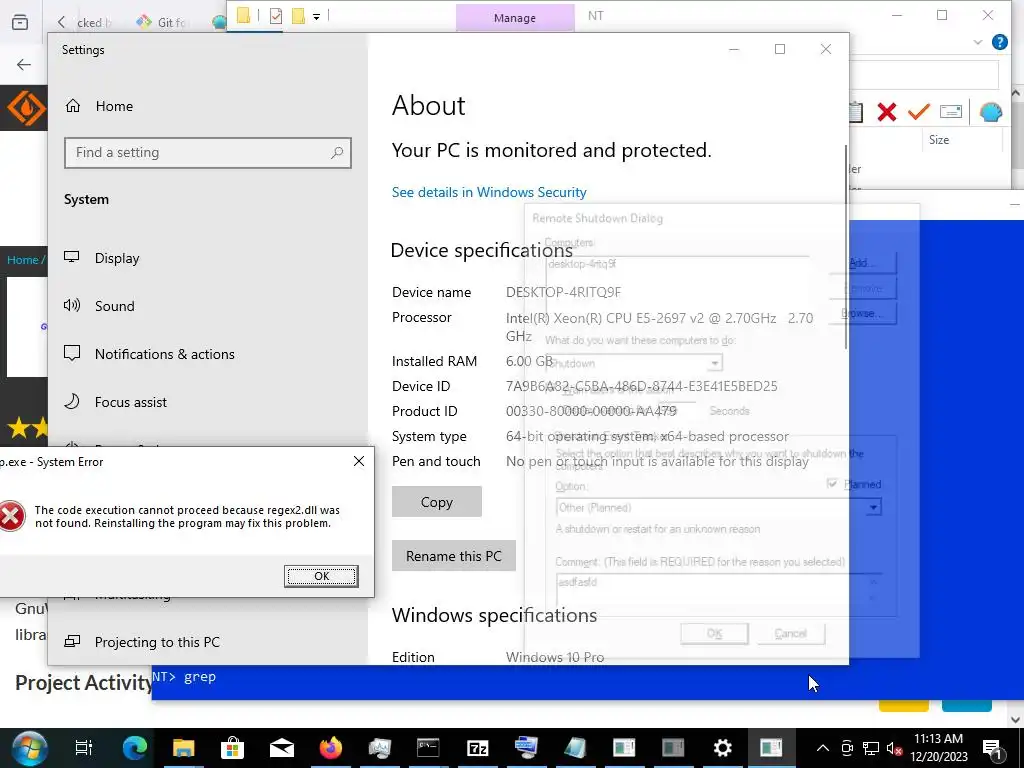Click the search magnifier in Find a setting
The image size is (1024, 768).
pyautogui.click(x=337, y=153)
